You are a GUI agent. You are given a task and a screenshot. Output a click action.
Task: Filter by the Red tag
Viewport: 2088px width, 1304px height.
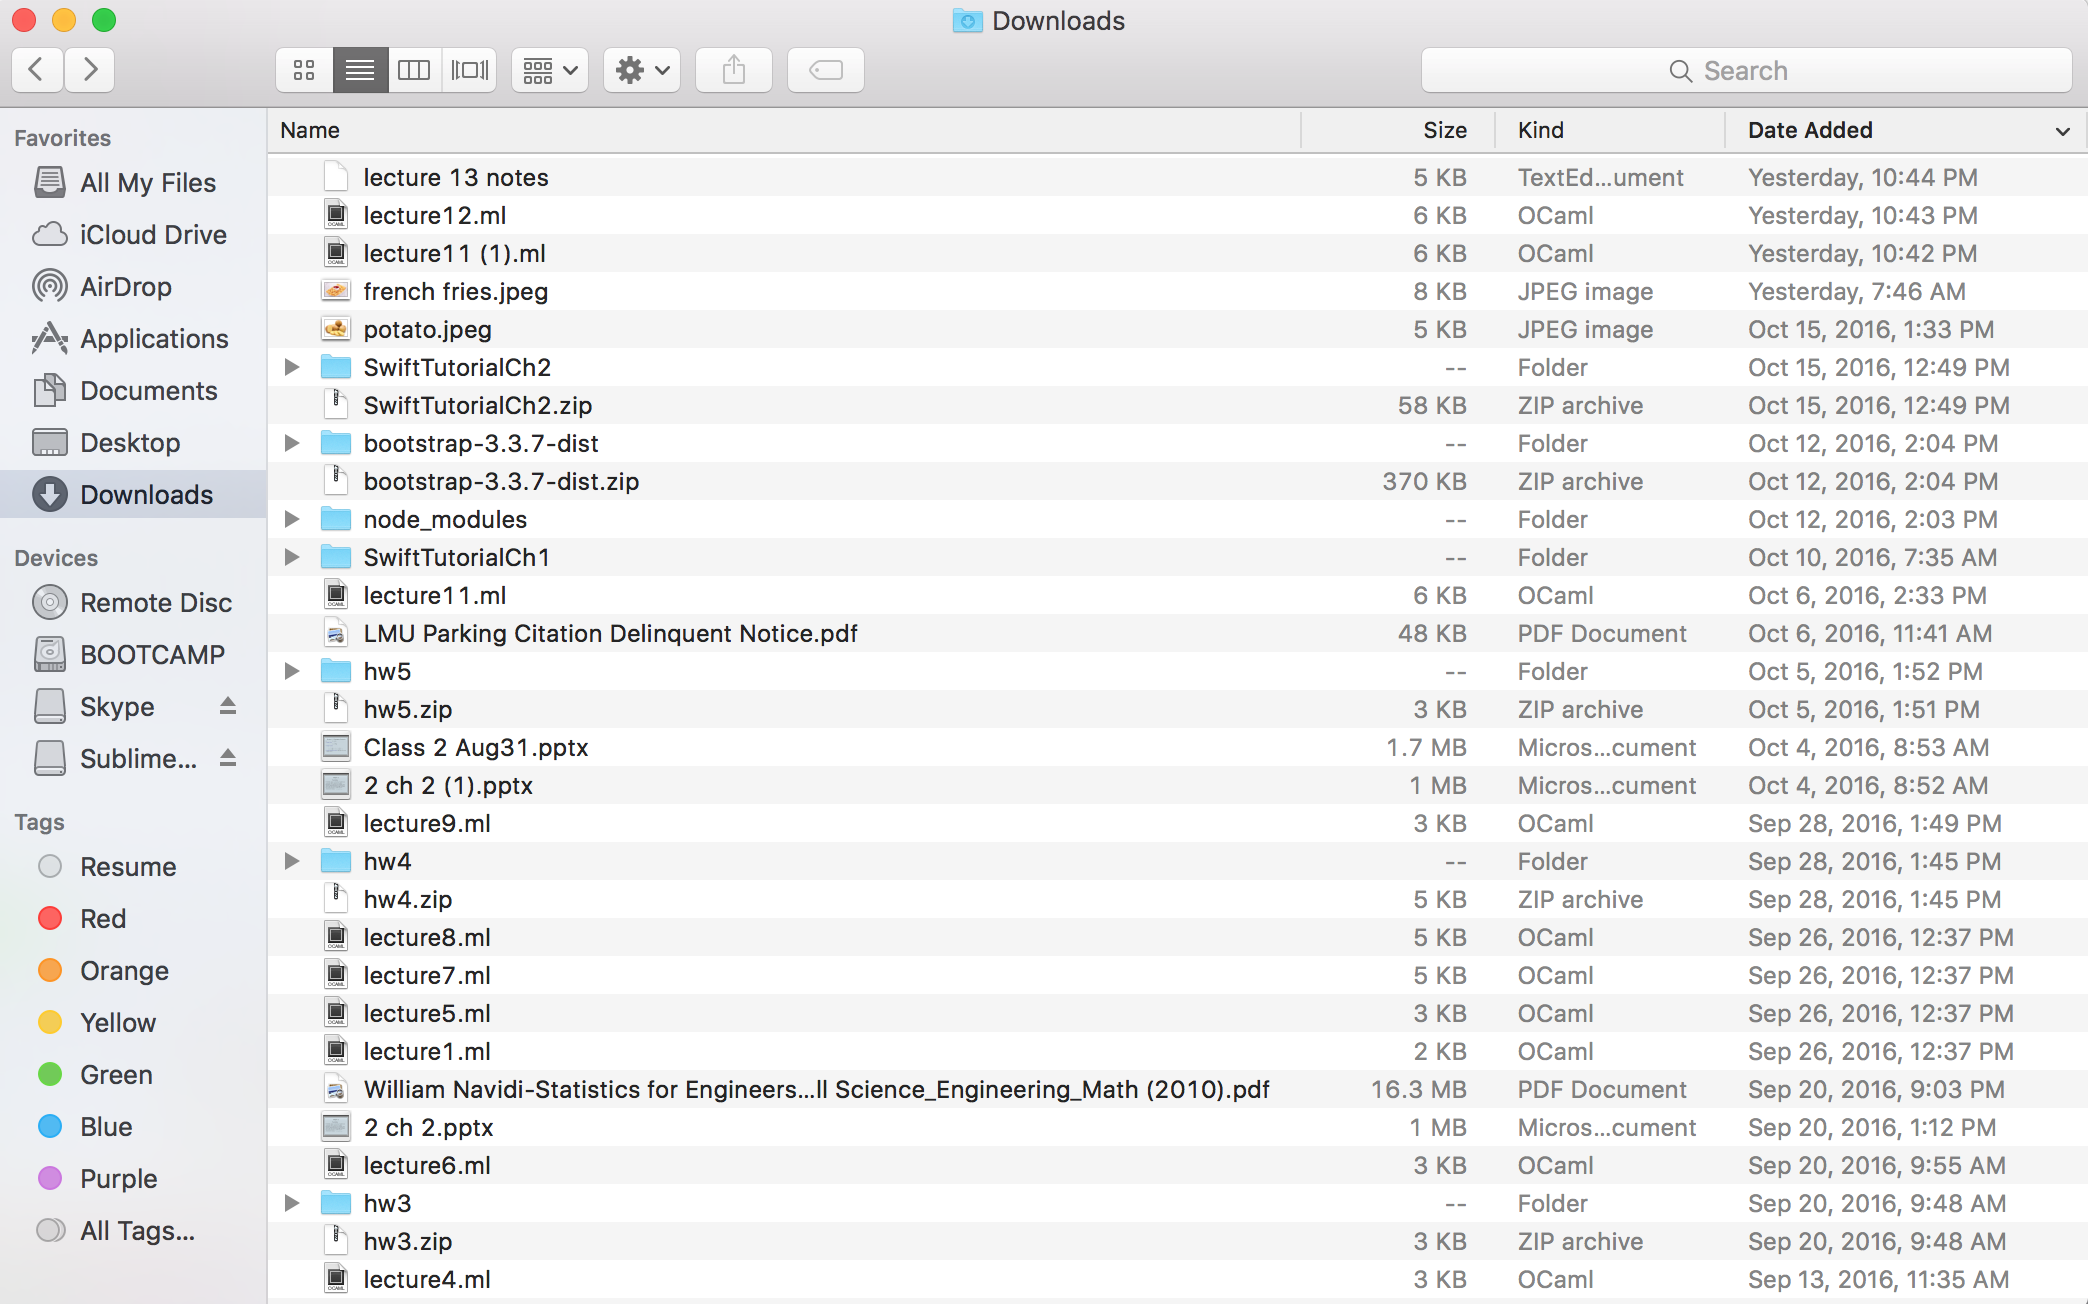click(133, 919)
